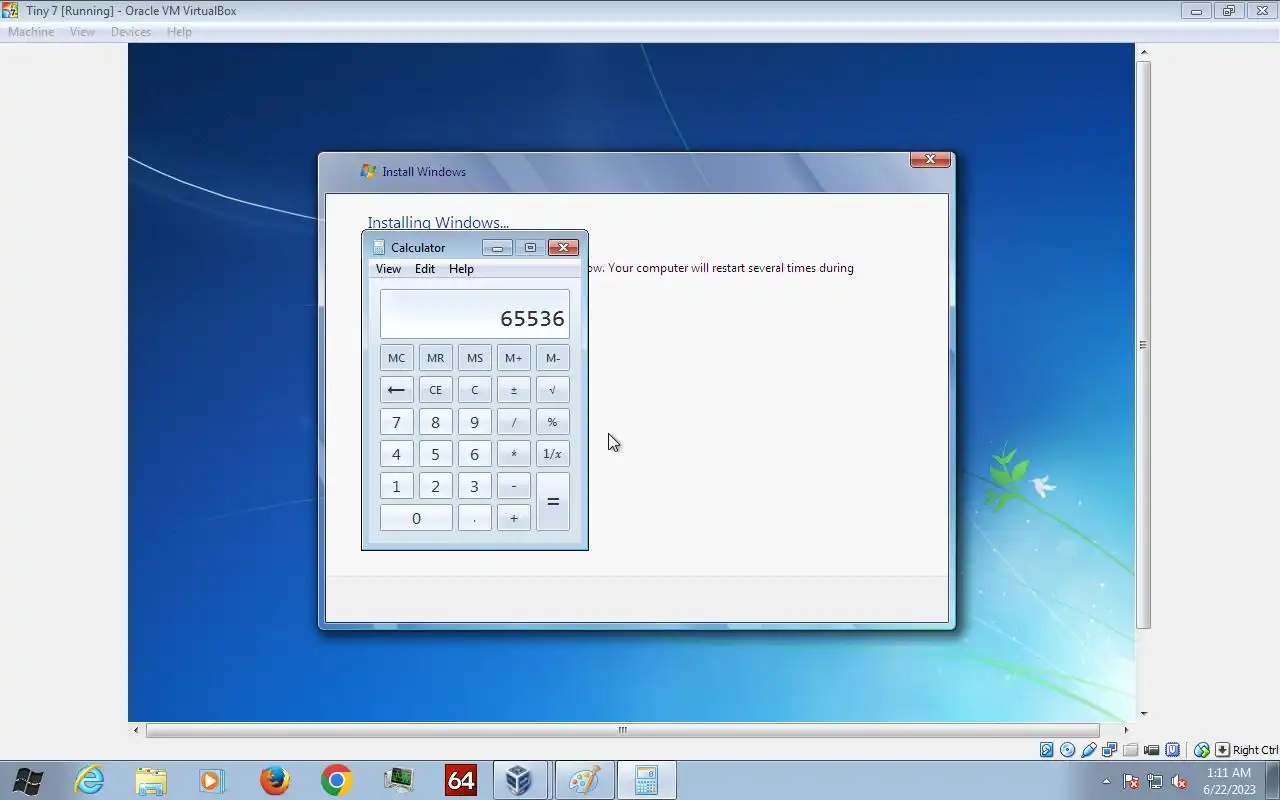Open the system monitor taskbar icon
Screen dimensions: 1280x800
click(398, 780)
